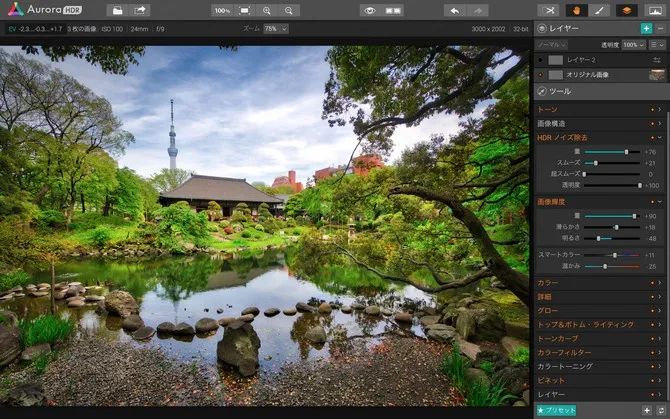670x419 pixels.
Task: Toggle visibility dot of レイヤー 2
Action: (541, 60)
